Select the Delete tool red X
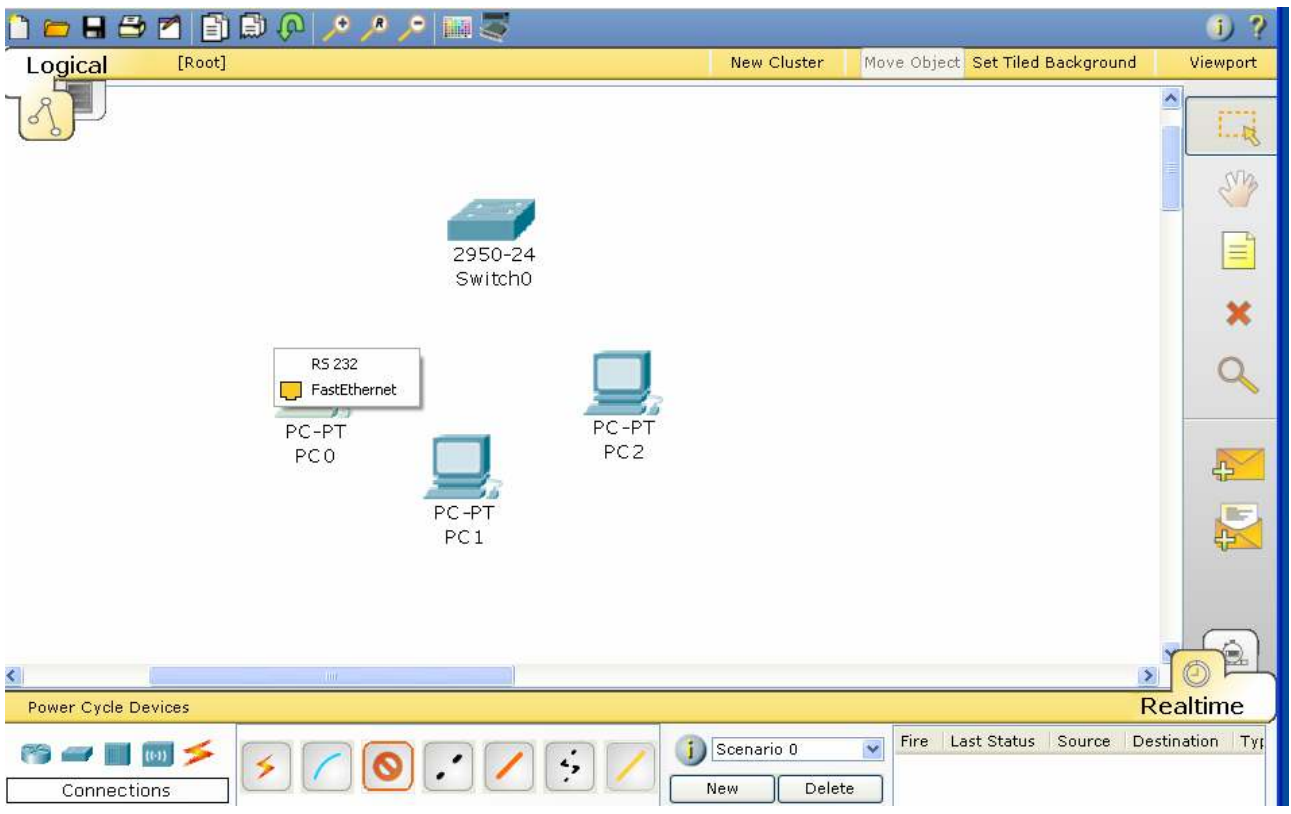Image resolution: width=1291 pixels, height=814 pixels. (1238, 314)
